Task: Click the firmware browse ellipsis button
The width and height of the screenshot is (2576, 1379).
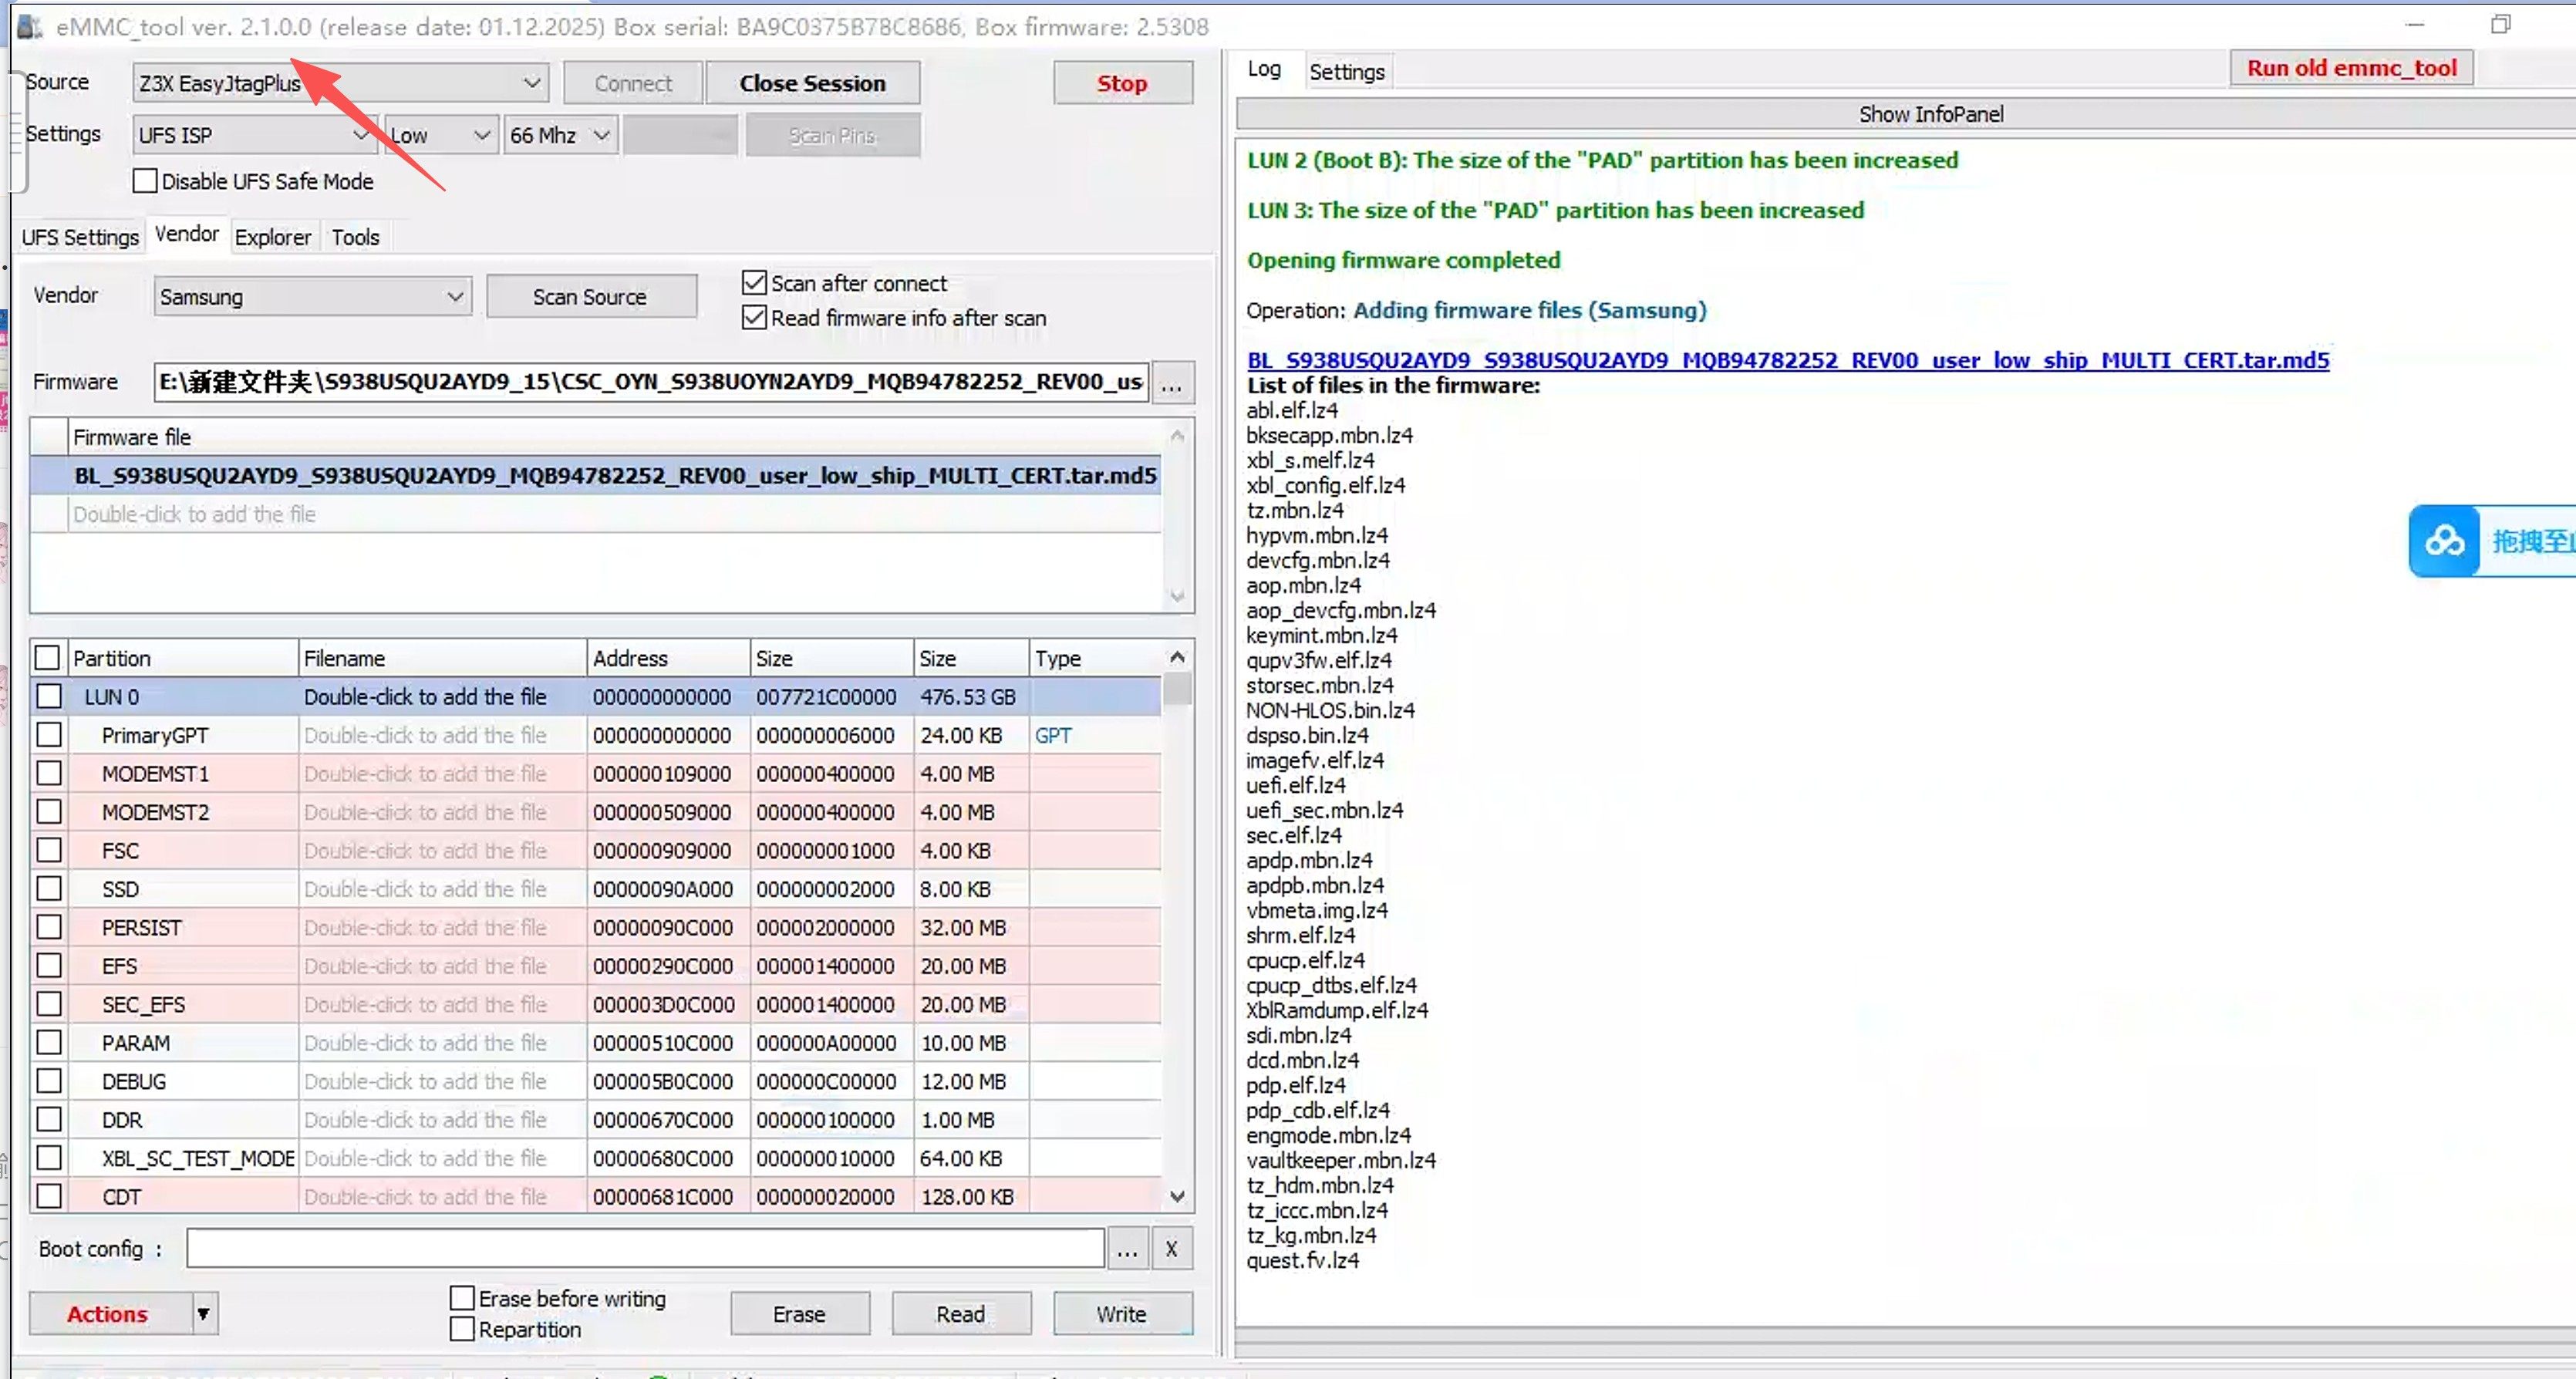Action: pos(1172,383)
